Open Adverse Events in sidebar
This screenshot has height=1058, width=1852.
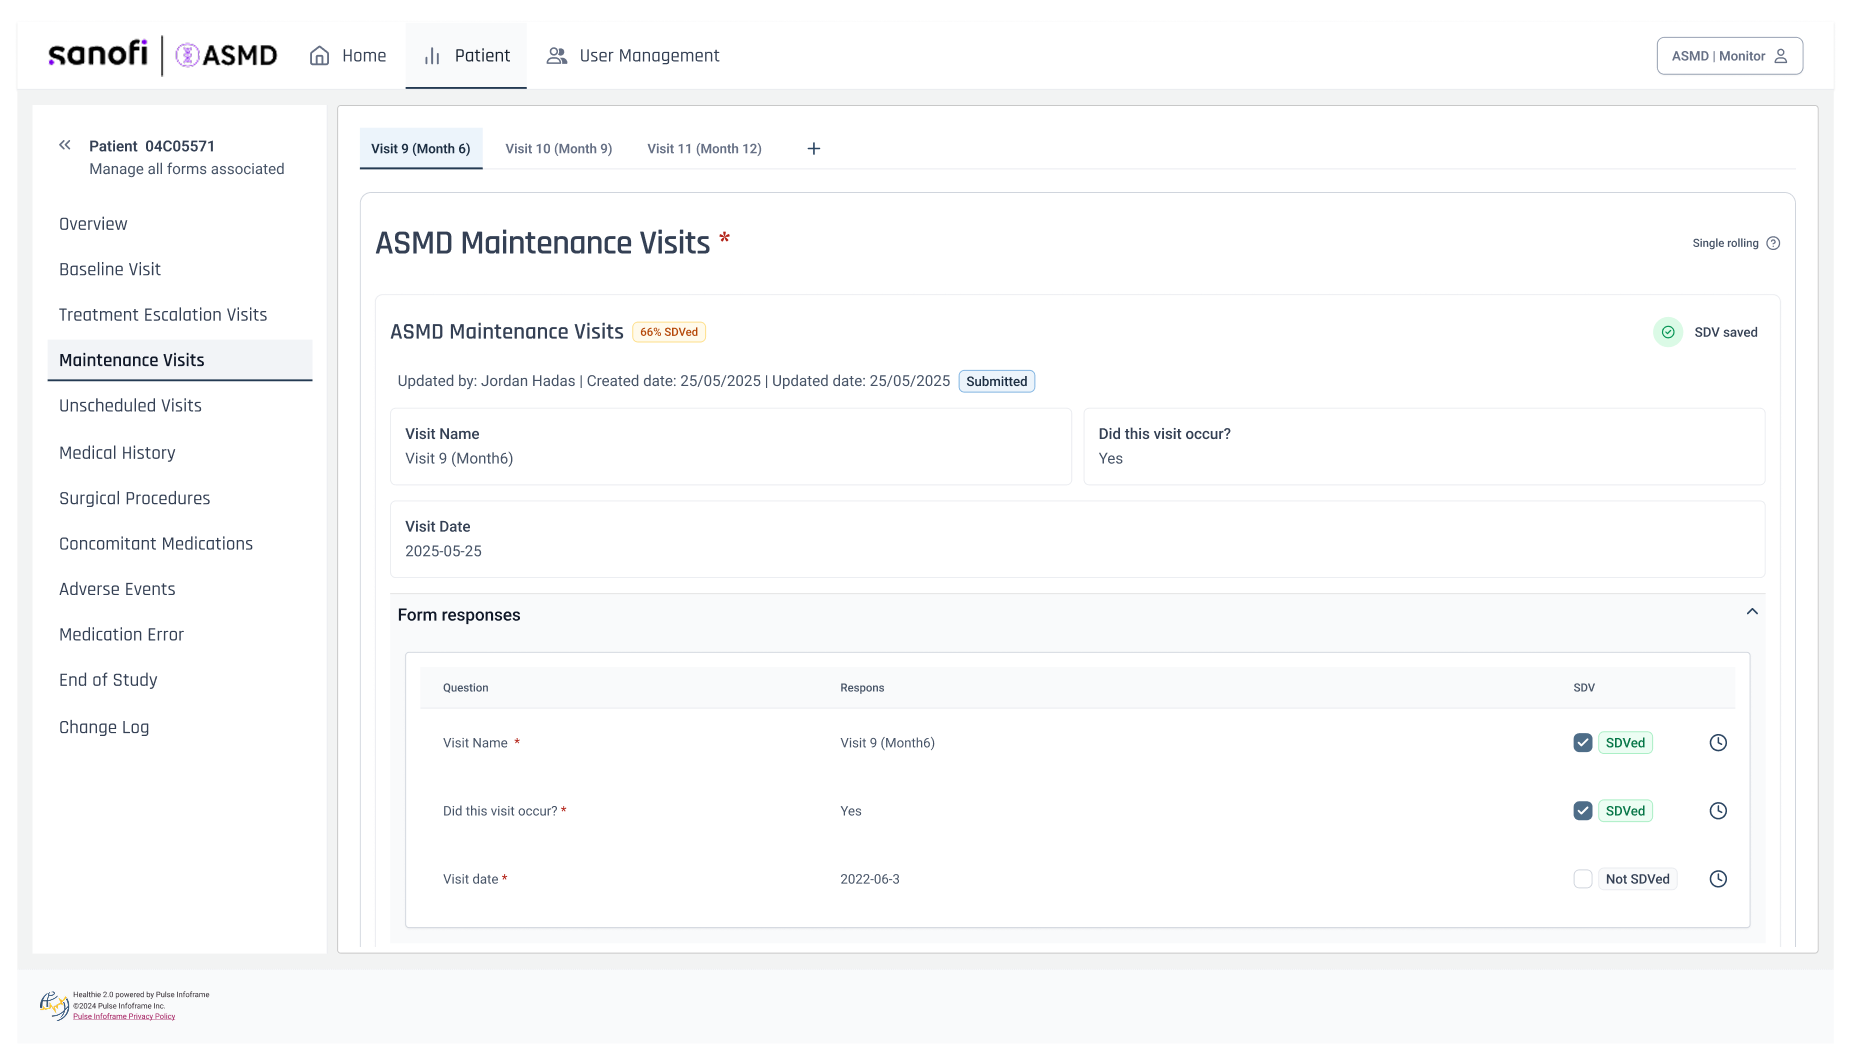117,589
